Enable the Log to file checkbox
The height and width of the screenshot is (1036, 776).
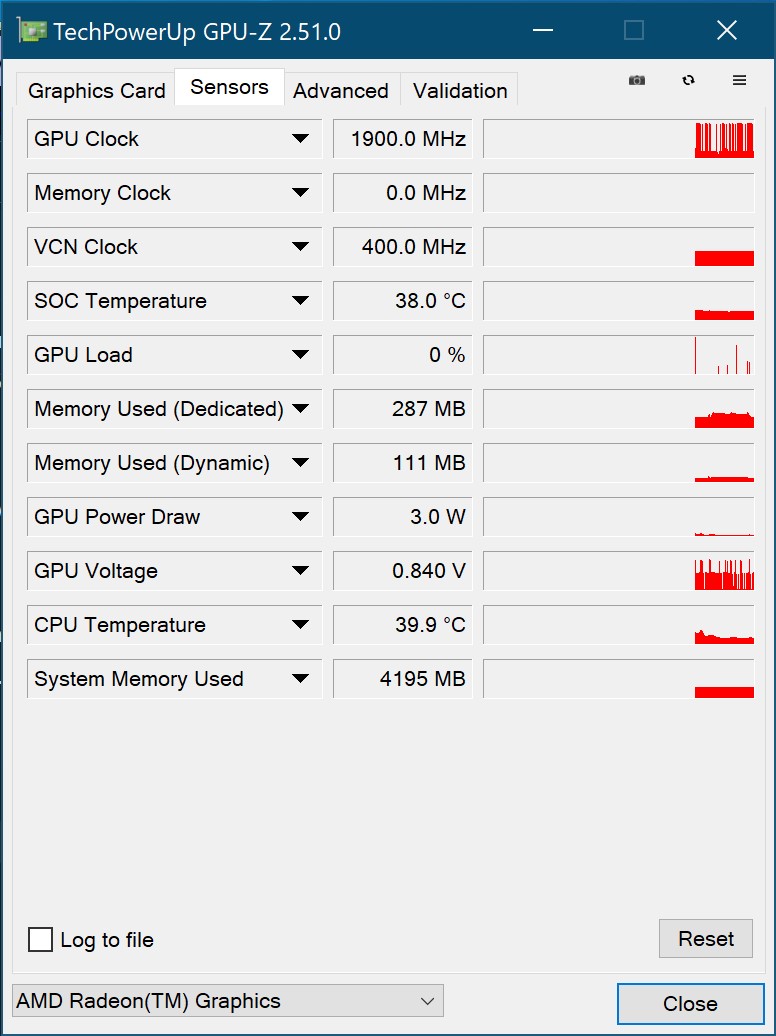tap(41, 940)
